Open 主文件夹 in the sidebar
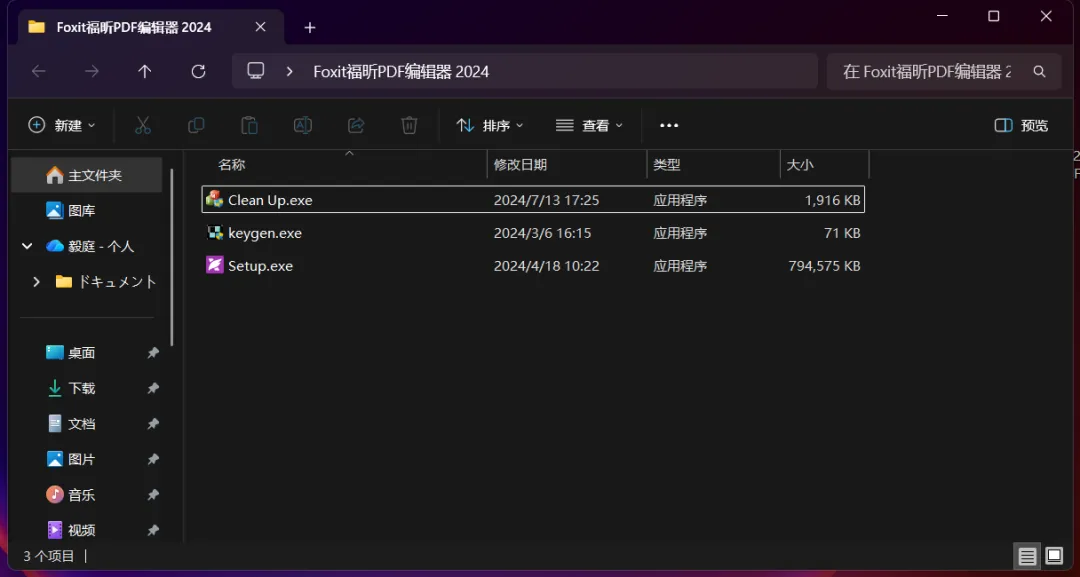 (x=87, y=175)
